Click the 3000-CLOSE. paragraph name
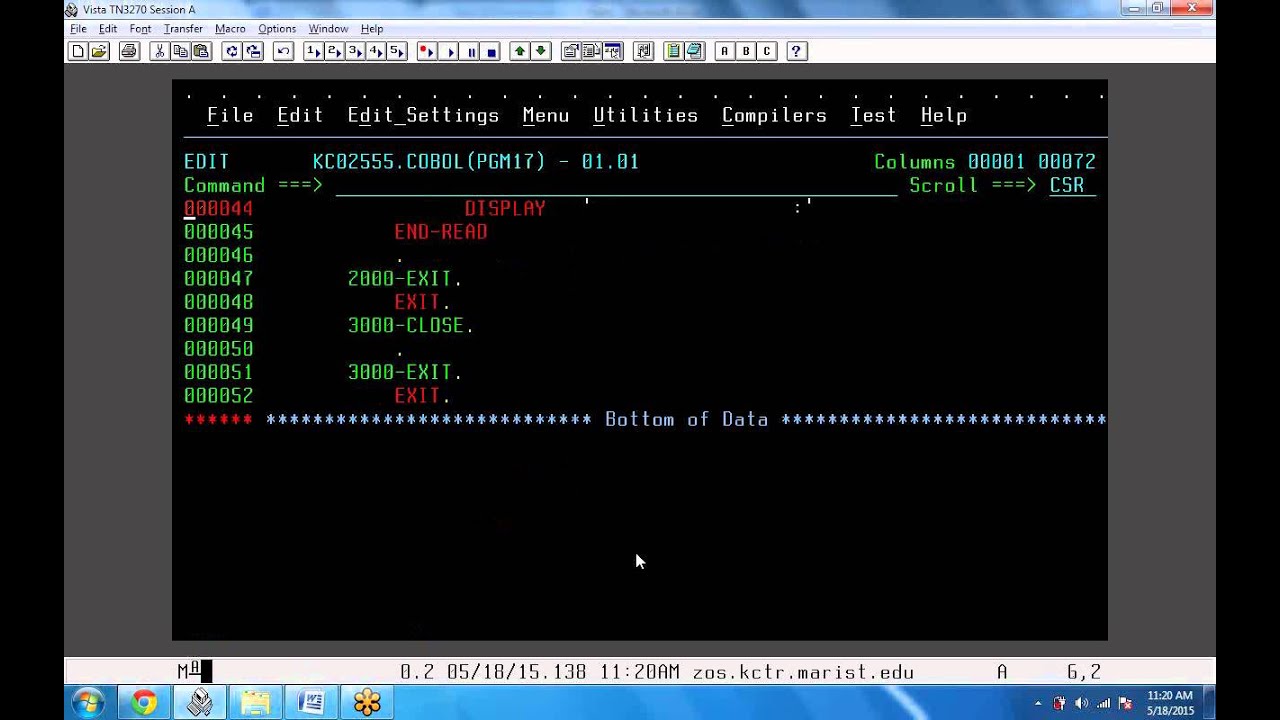Screen dimensions: 1280x720 (411, 326)
